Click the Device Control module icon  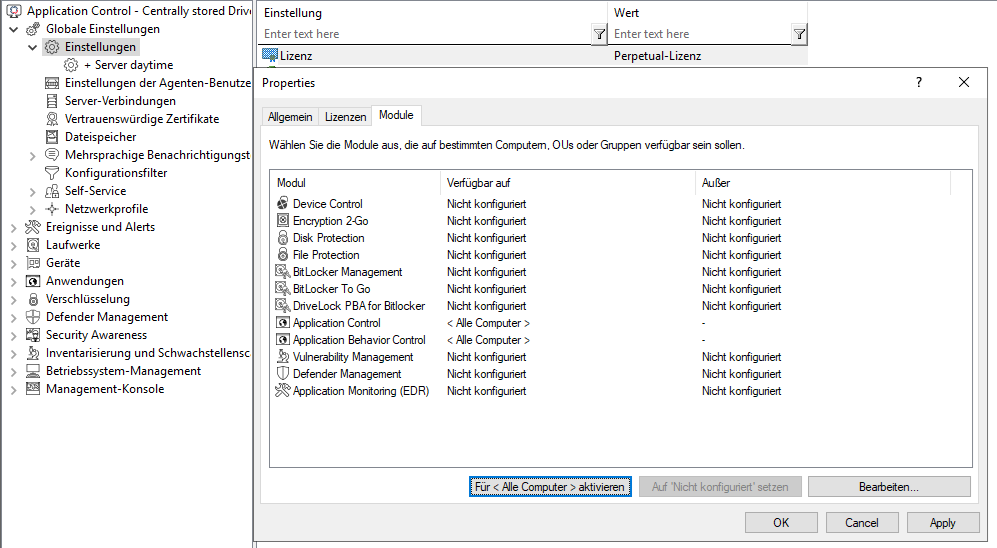click(x=283, y=204)
